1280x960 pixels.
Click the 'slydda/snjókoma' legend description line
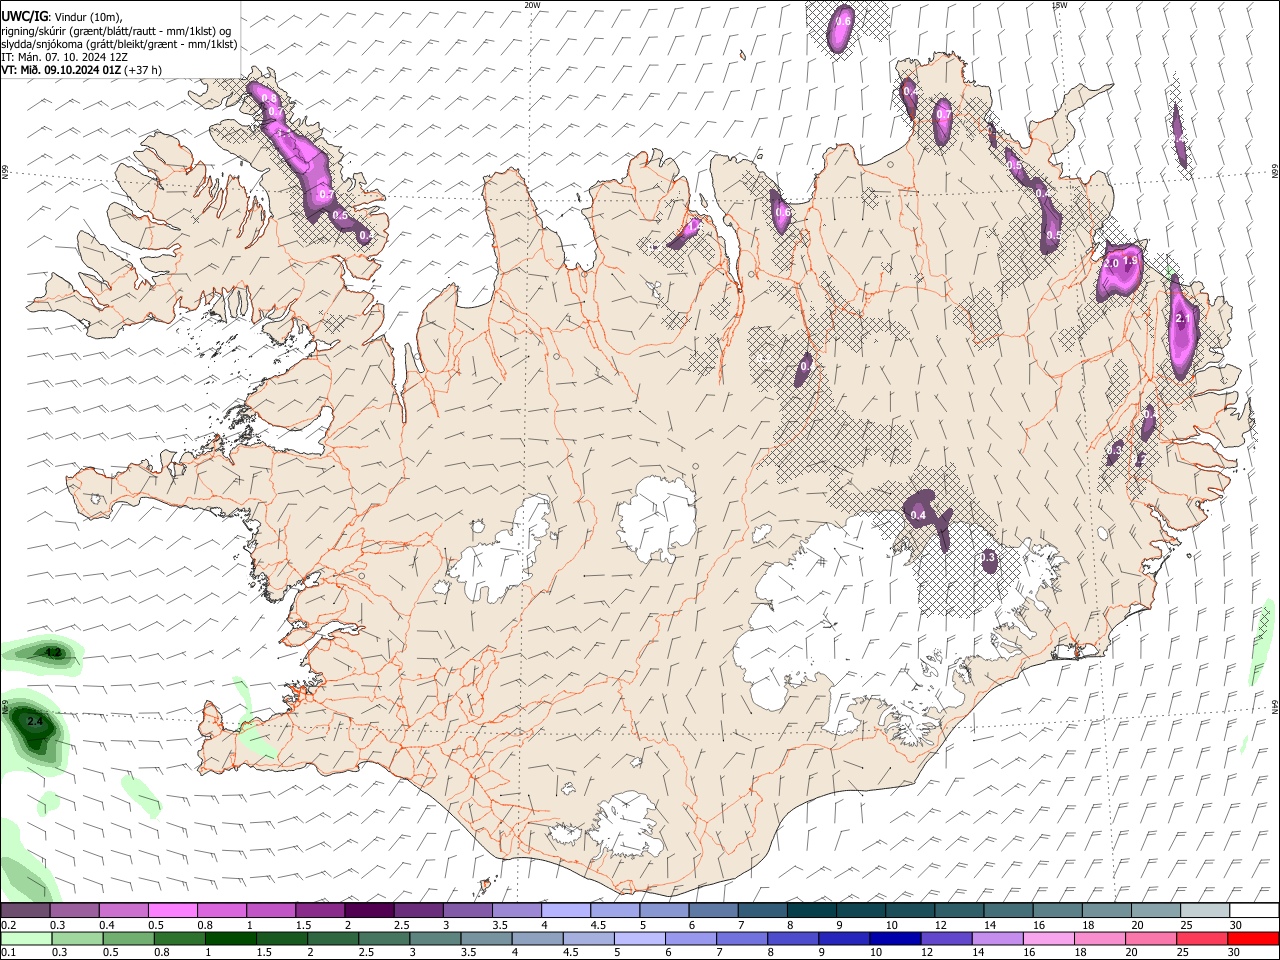pyautogui.click(x=119, y=44)
